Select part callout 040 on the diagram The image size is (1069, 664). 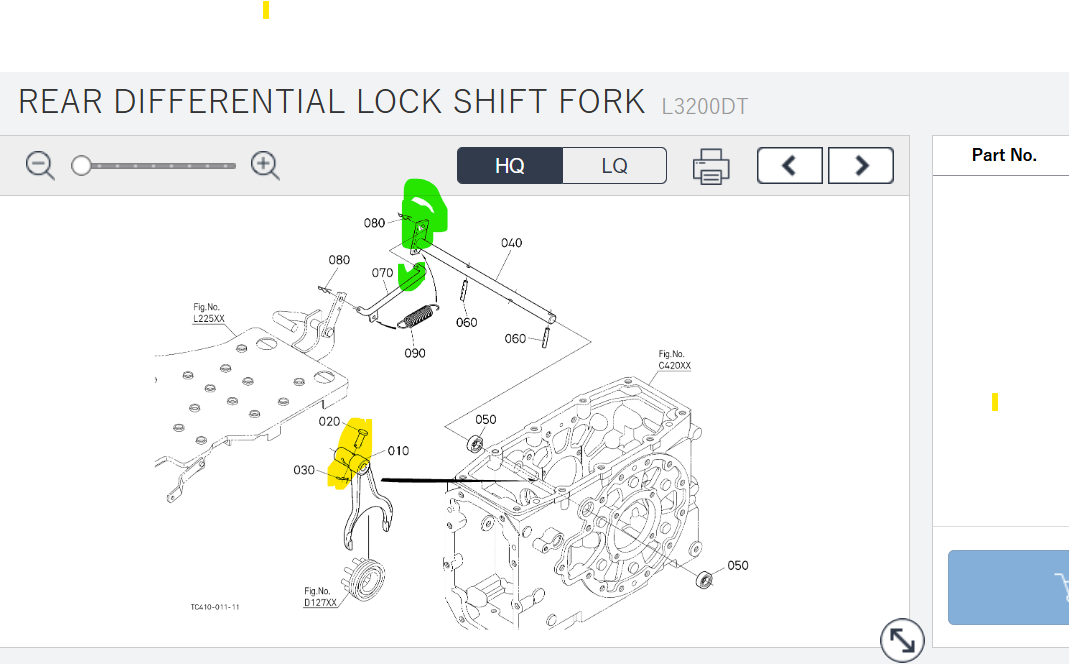[x=511, y=243]
